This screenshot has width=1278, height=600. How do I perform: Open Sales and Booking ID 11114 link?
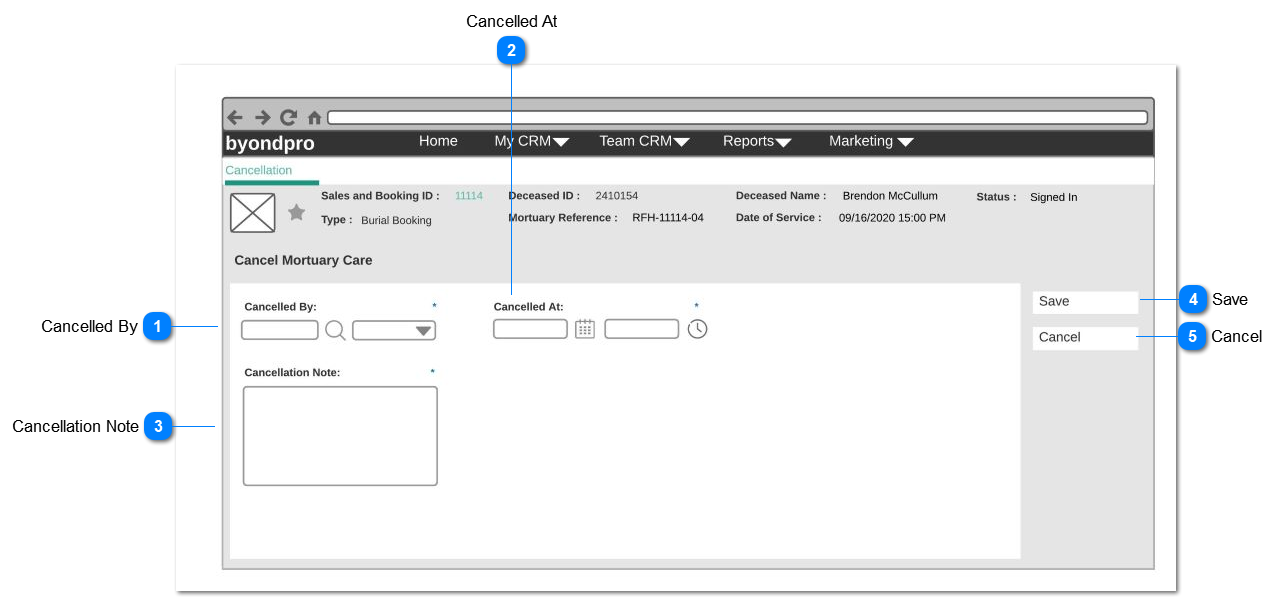(x=469, y=196)
